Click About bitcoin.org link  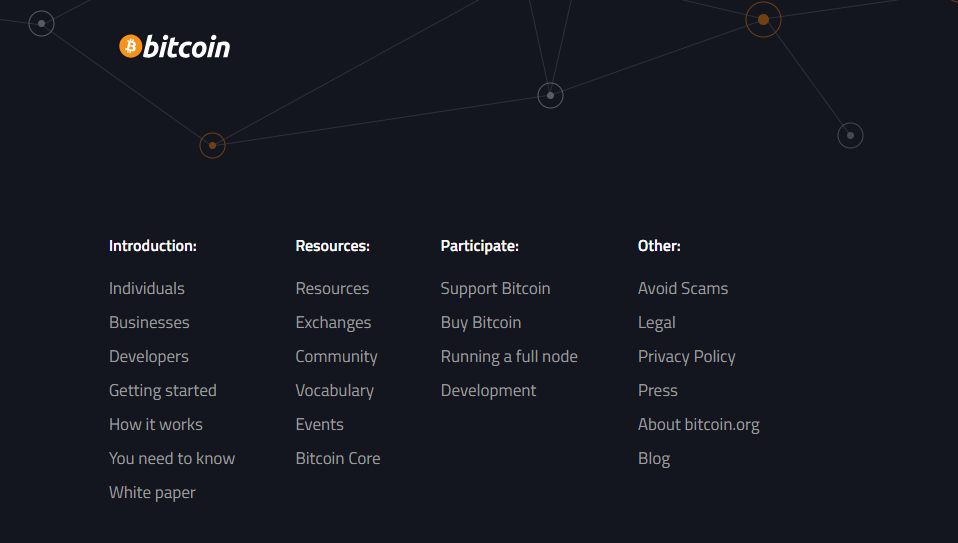coord(698,424)
